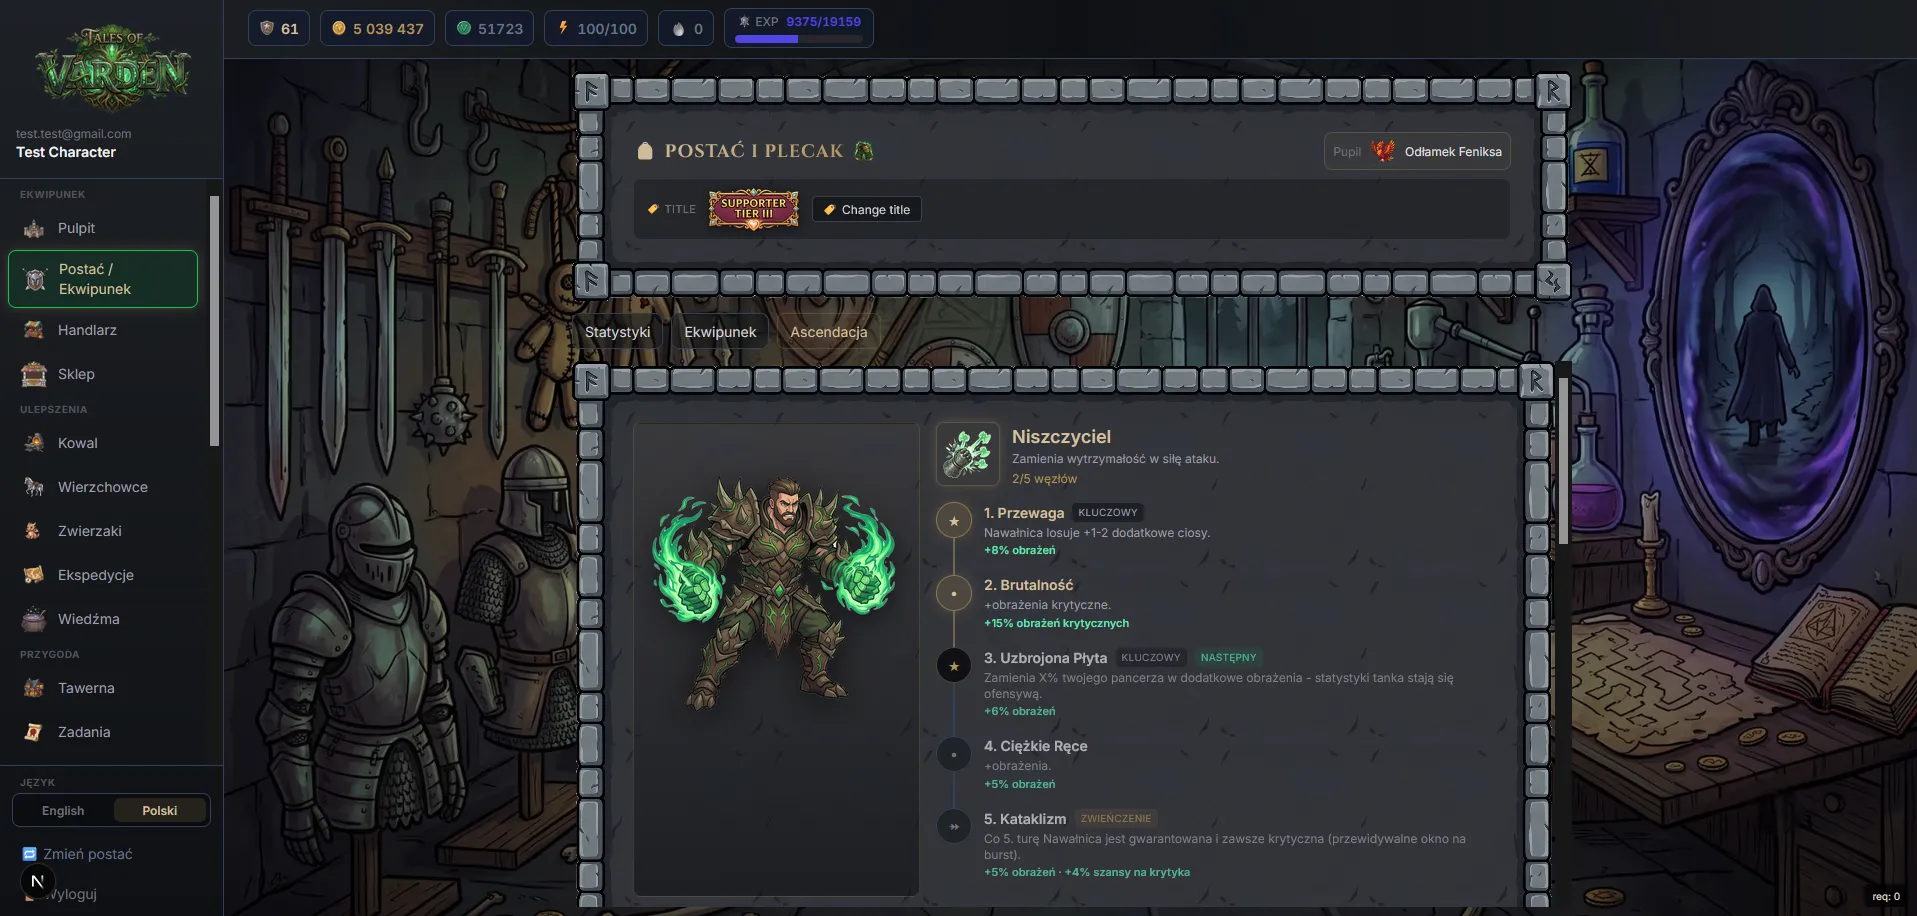Click the lightning energy icon
This screenshot has width=1917, height=916.
coord(563,28)
